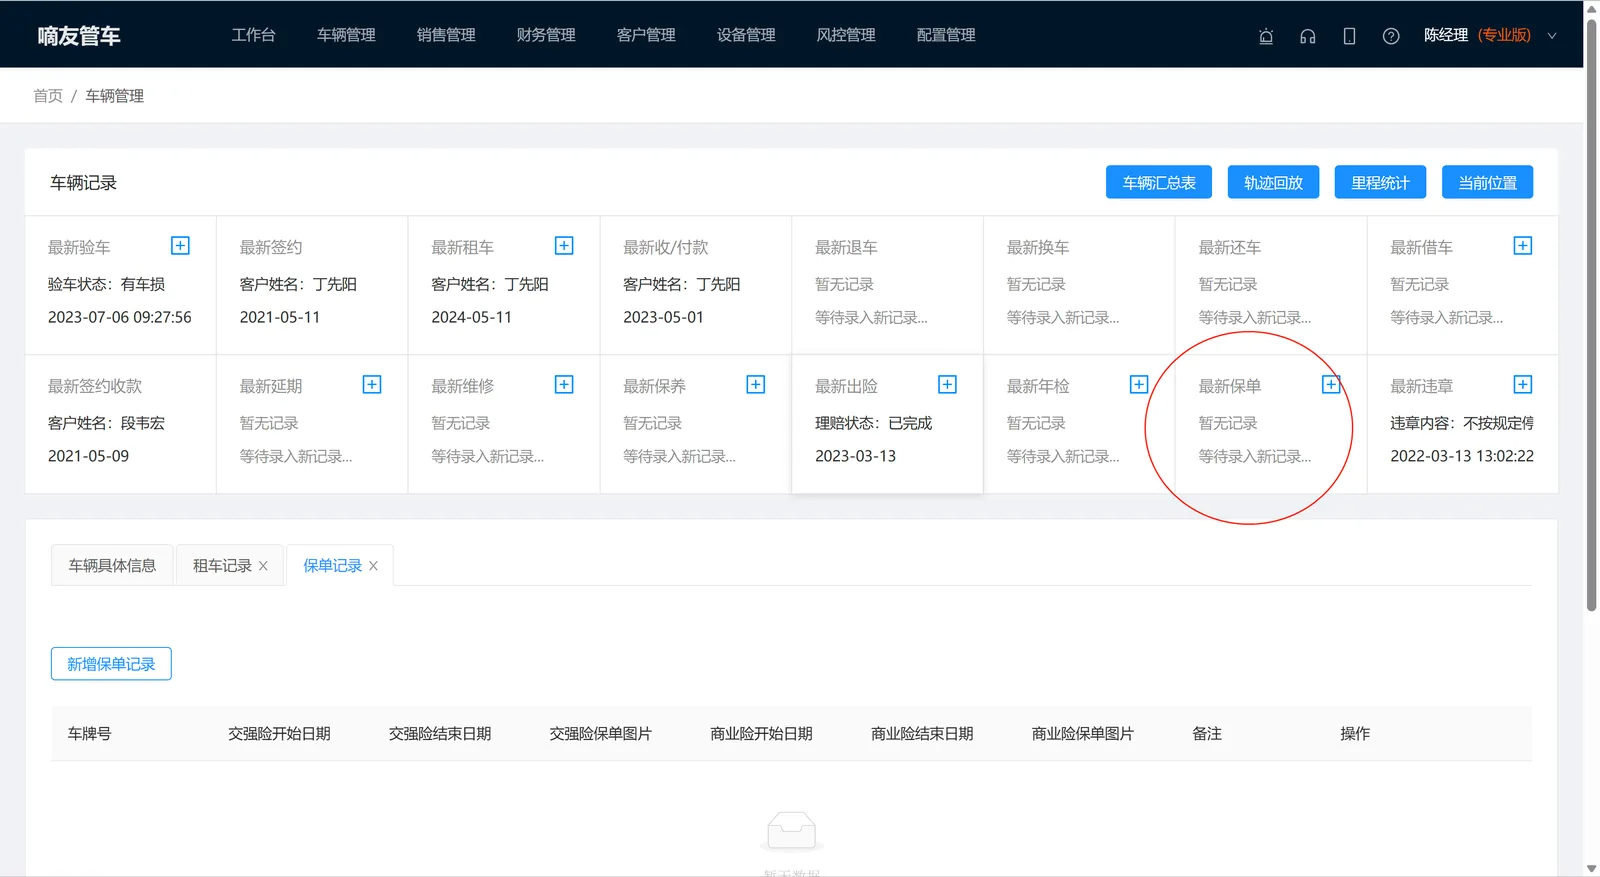The image size is (1600, 877).
Task: Switch to the 租车记录 tab
Action: [x=222, y=566]
